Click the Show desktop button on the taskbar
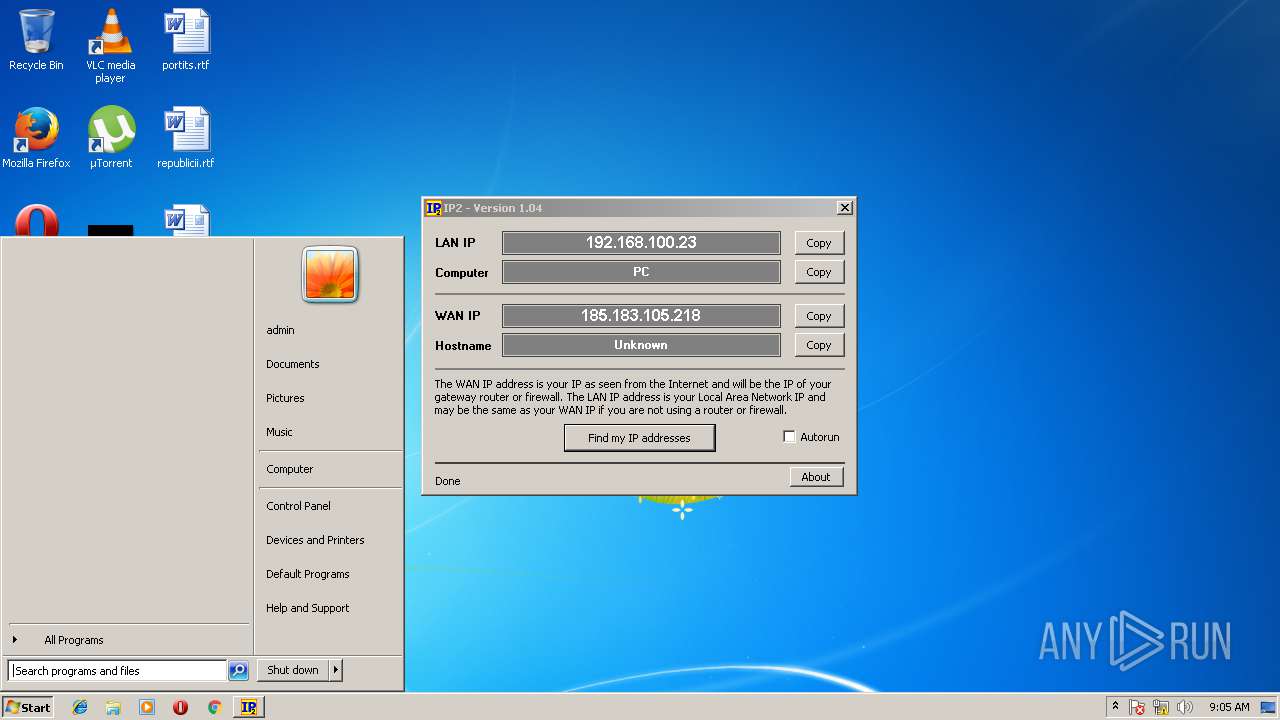This screenshot has width=1280, height=720. pyautogui.click(x=1268, y=707)
